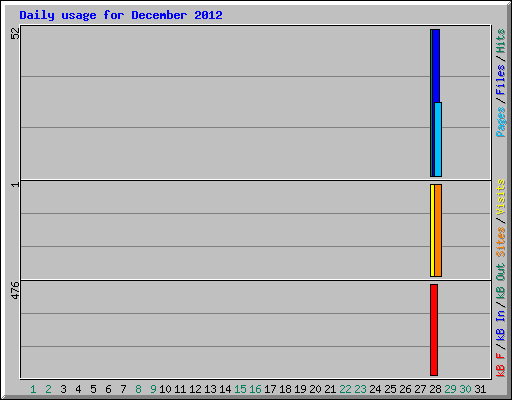Click day '25' on the x-axis
The width and height of the screenshot is (512, 400).
[390, 389]
